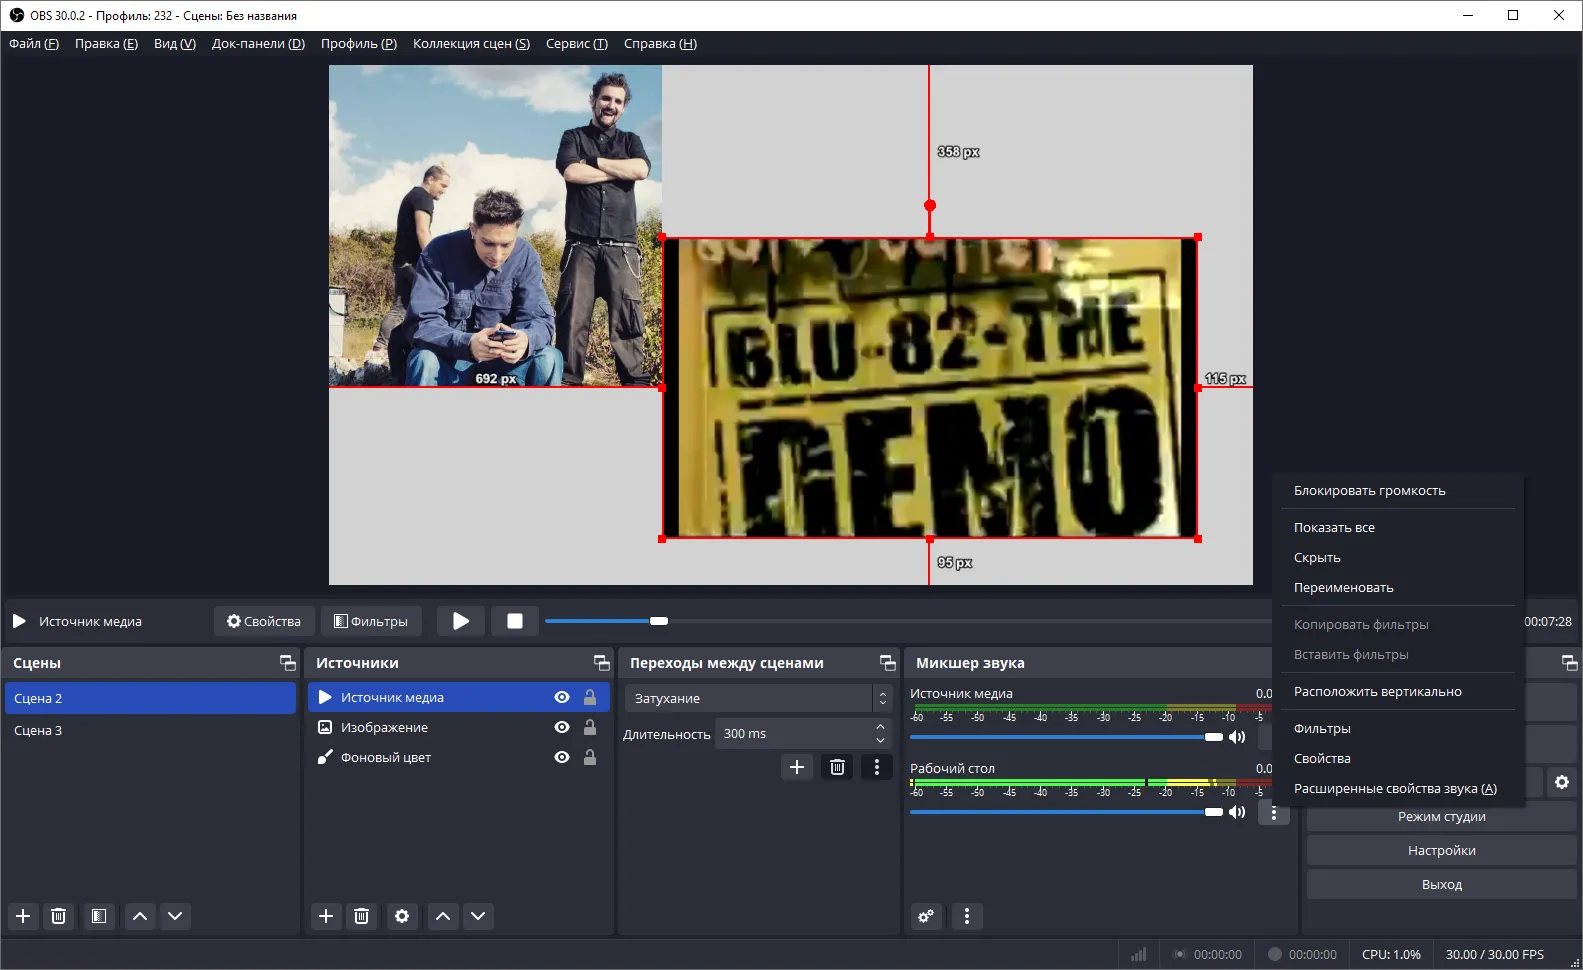Choose Расширенные свойства звука in context menu
Image resolution: width=1583 pixels, height=970 pixels.
point(1398,788)
